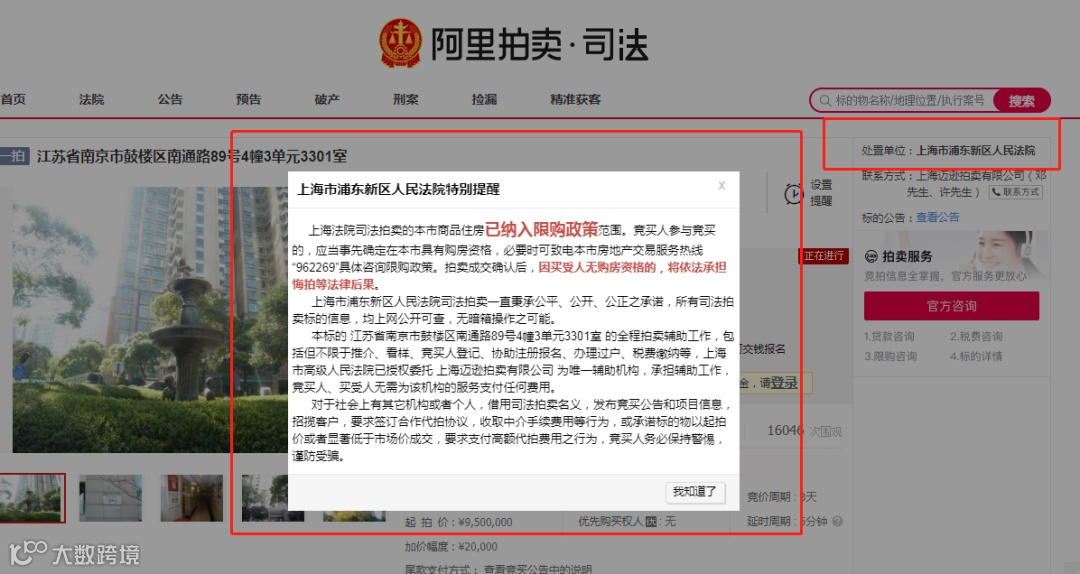The image size is (1080, 574).
Task: Click the 我知道了 button in dialog
Action: 695,492
